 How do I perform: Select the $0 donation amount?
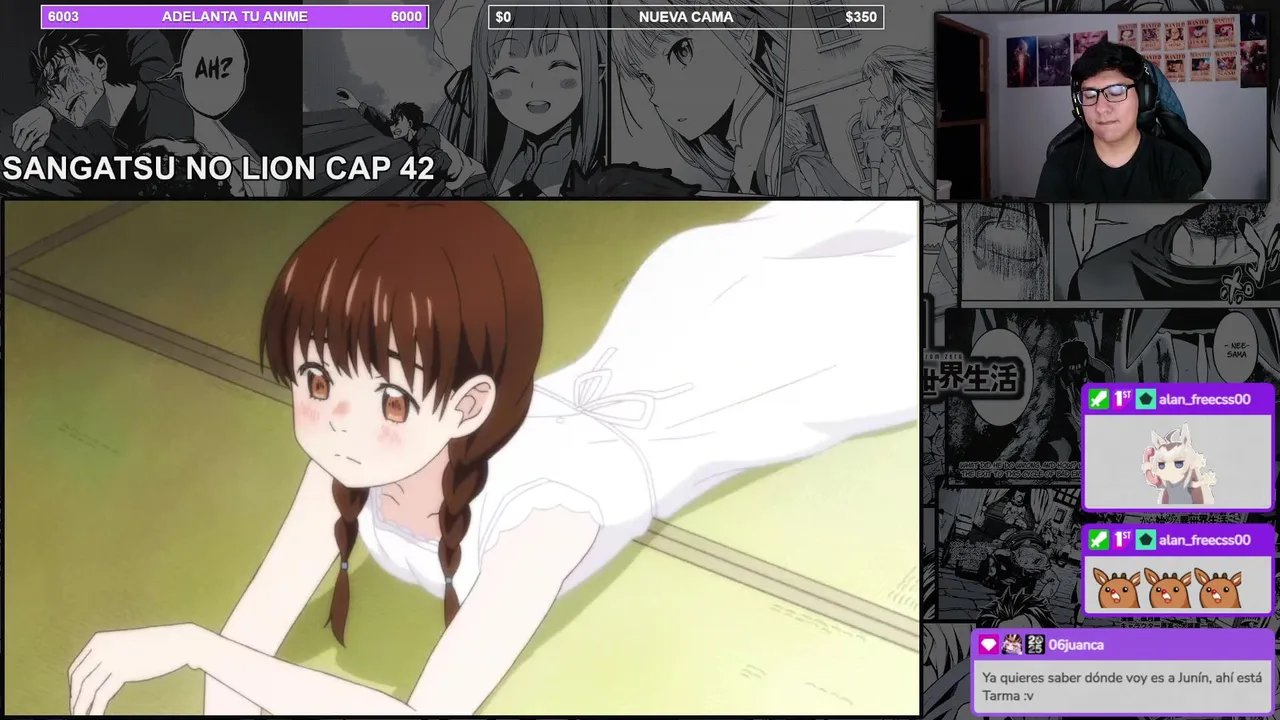503,17
